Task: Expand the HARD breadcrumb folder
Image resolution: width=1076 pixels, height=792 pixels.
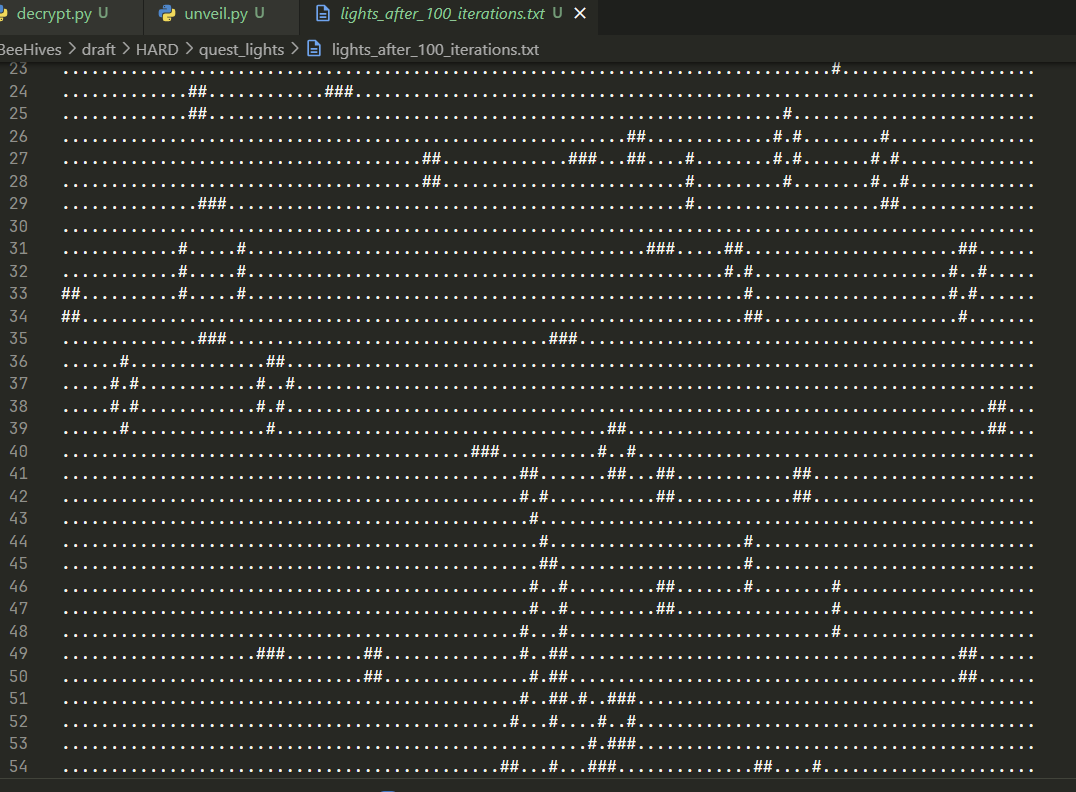Action: [157, 49]
